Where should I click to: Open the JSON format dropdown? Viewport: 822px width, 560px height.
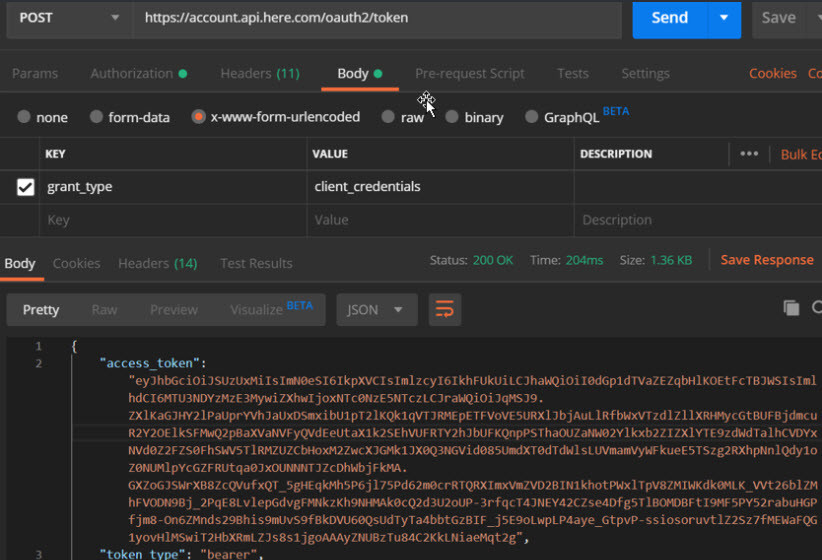pyautogui.click(x=376, y=309)
